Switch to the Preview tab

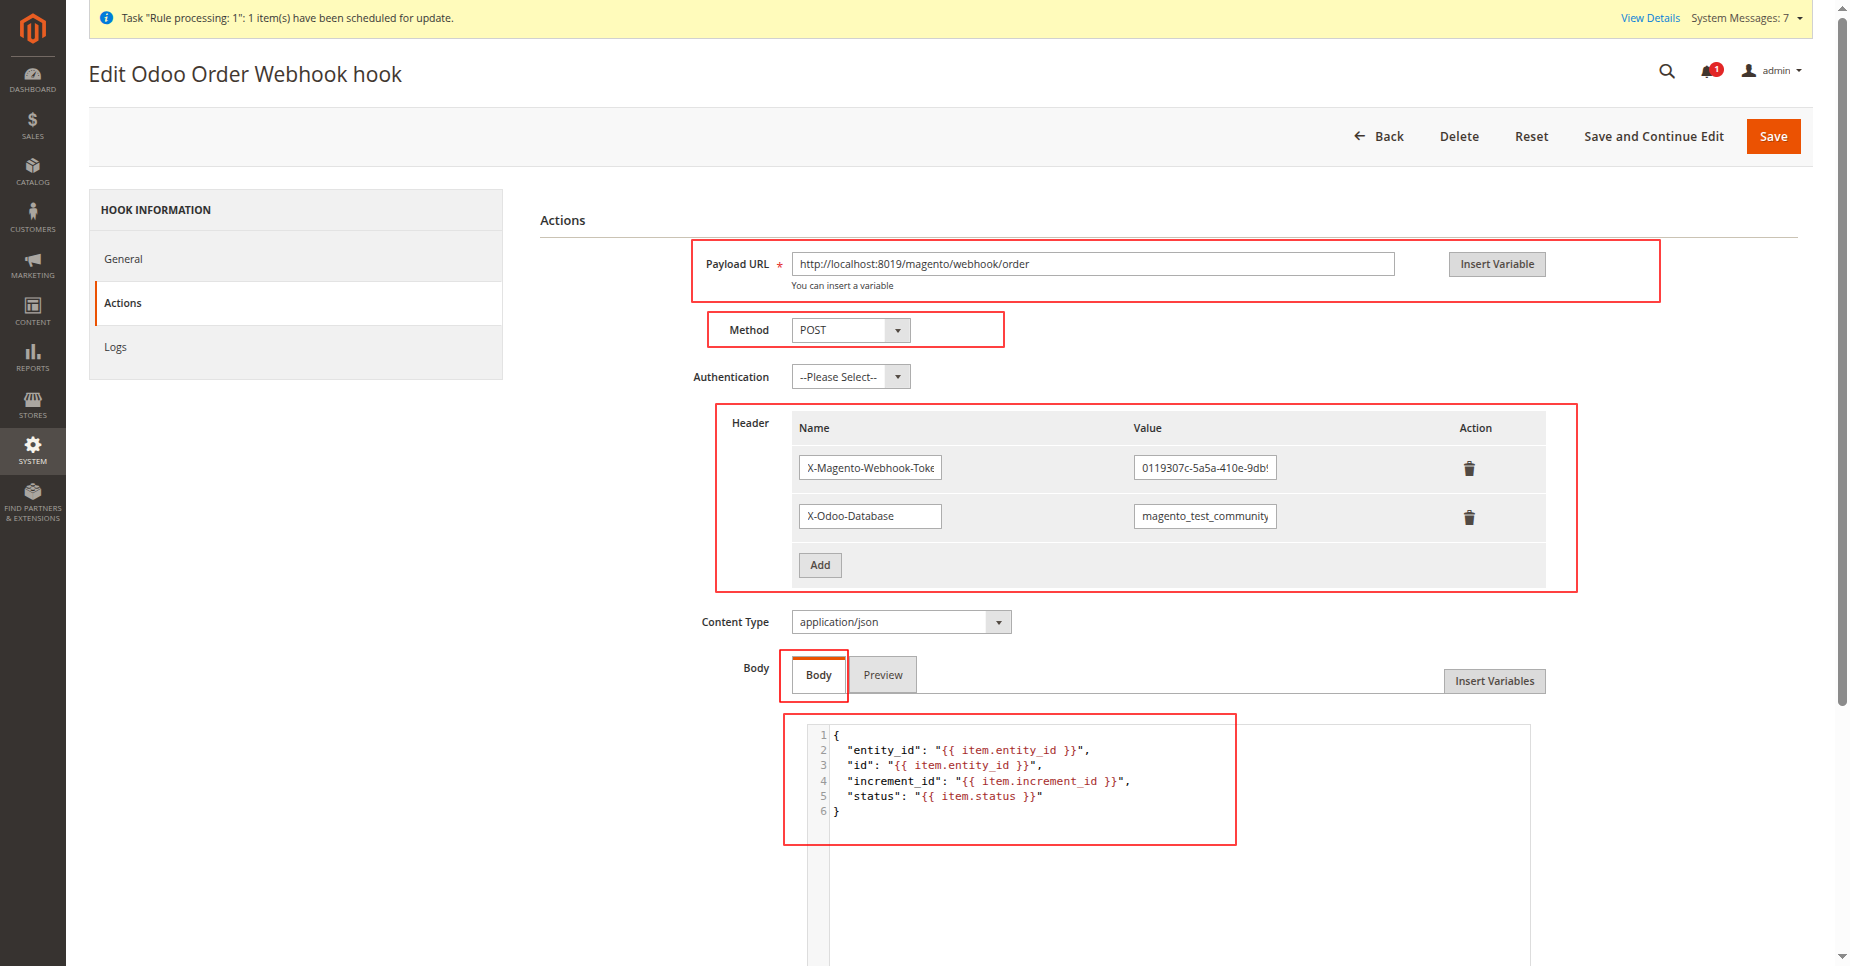coord(883,675)
